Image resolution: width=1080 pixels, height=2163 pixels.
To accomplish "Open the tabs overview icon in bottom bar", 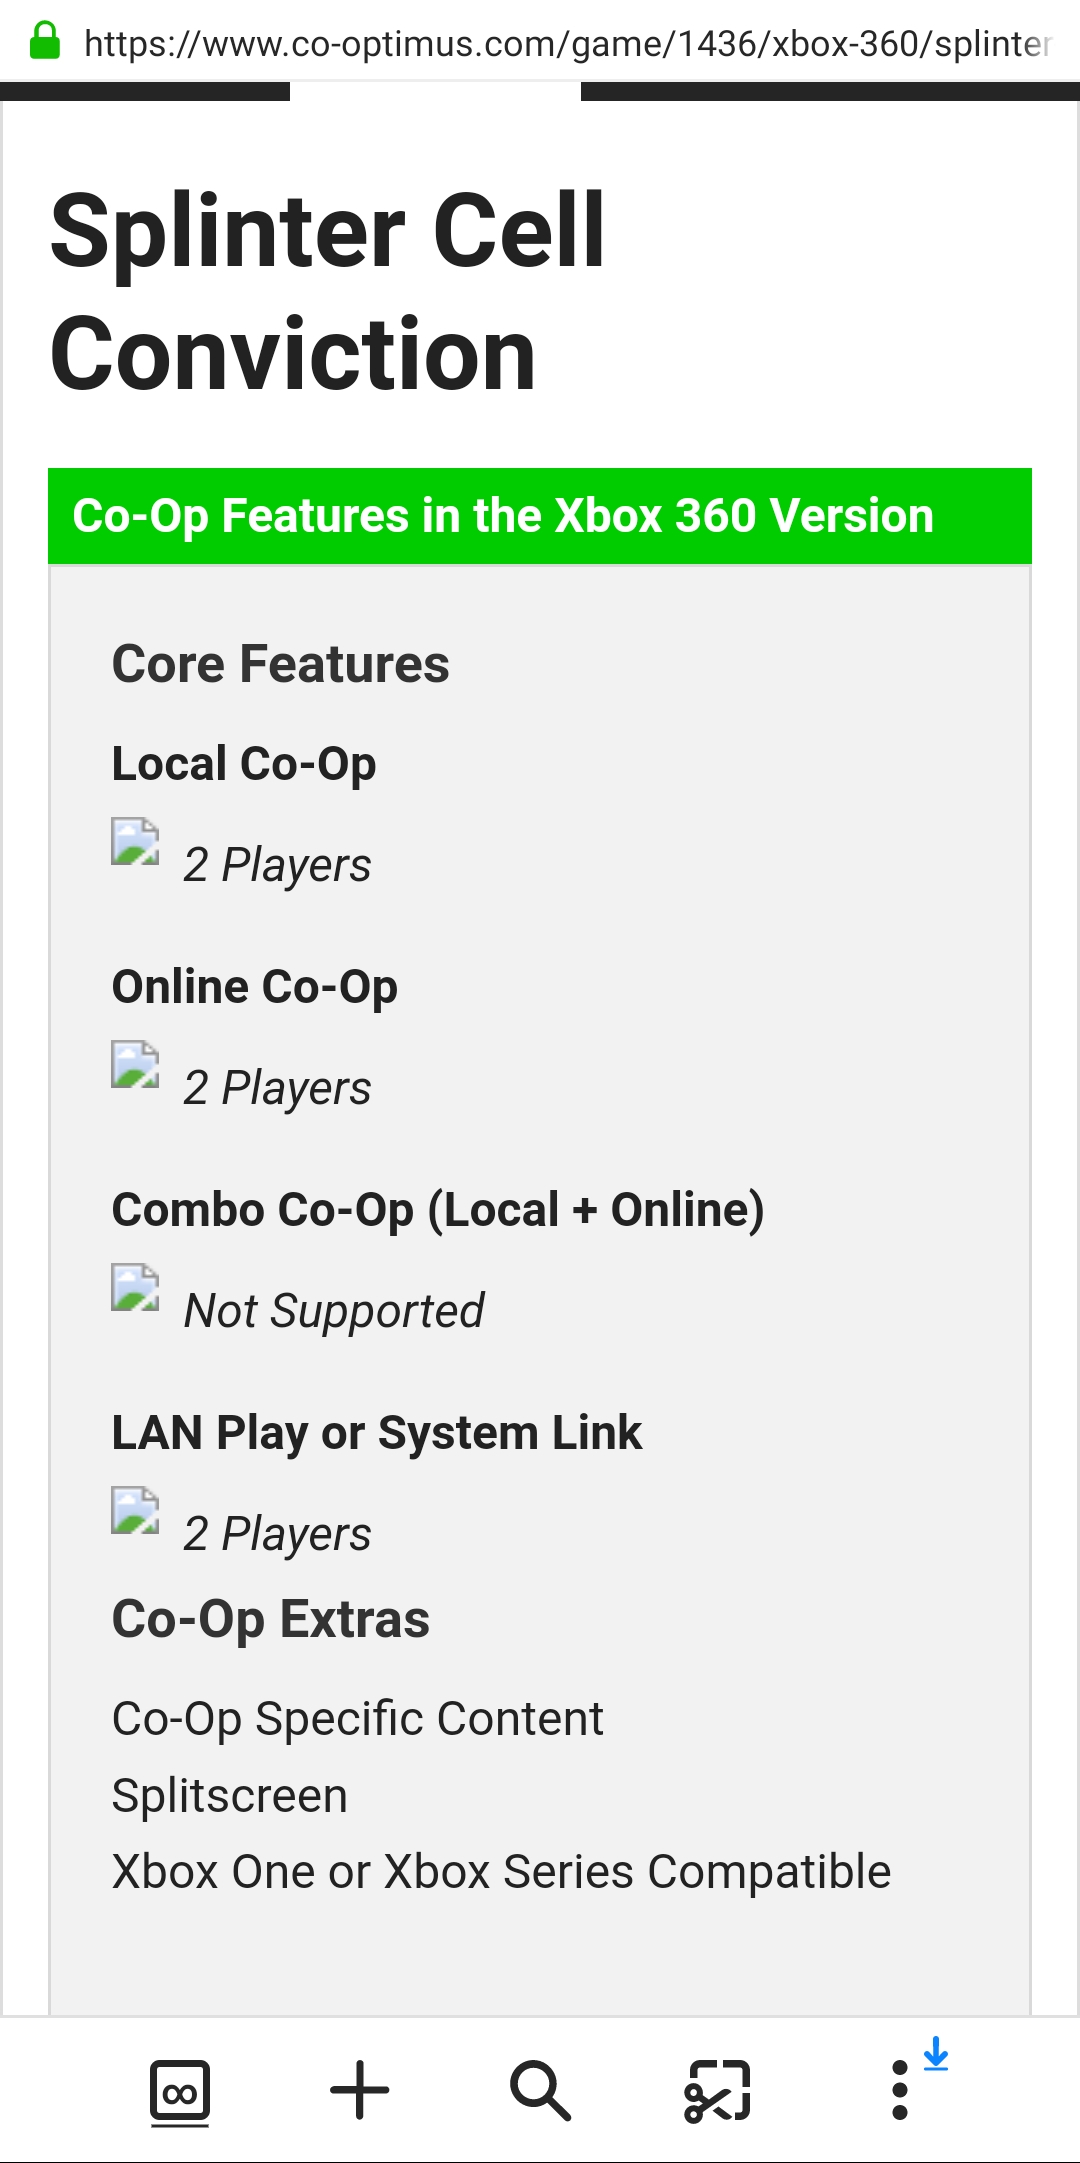I will pos(180,2090).
